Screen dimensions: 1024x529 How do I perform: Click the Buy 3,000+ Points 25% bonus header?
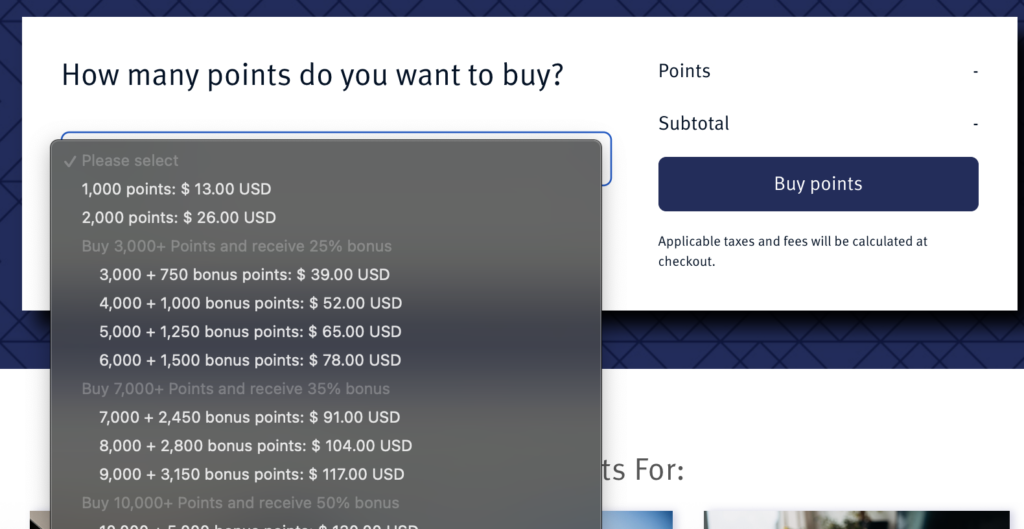(236, 246)
